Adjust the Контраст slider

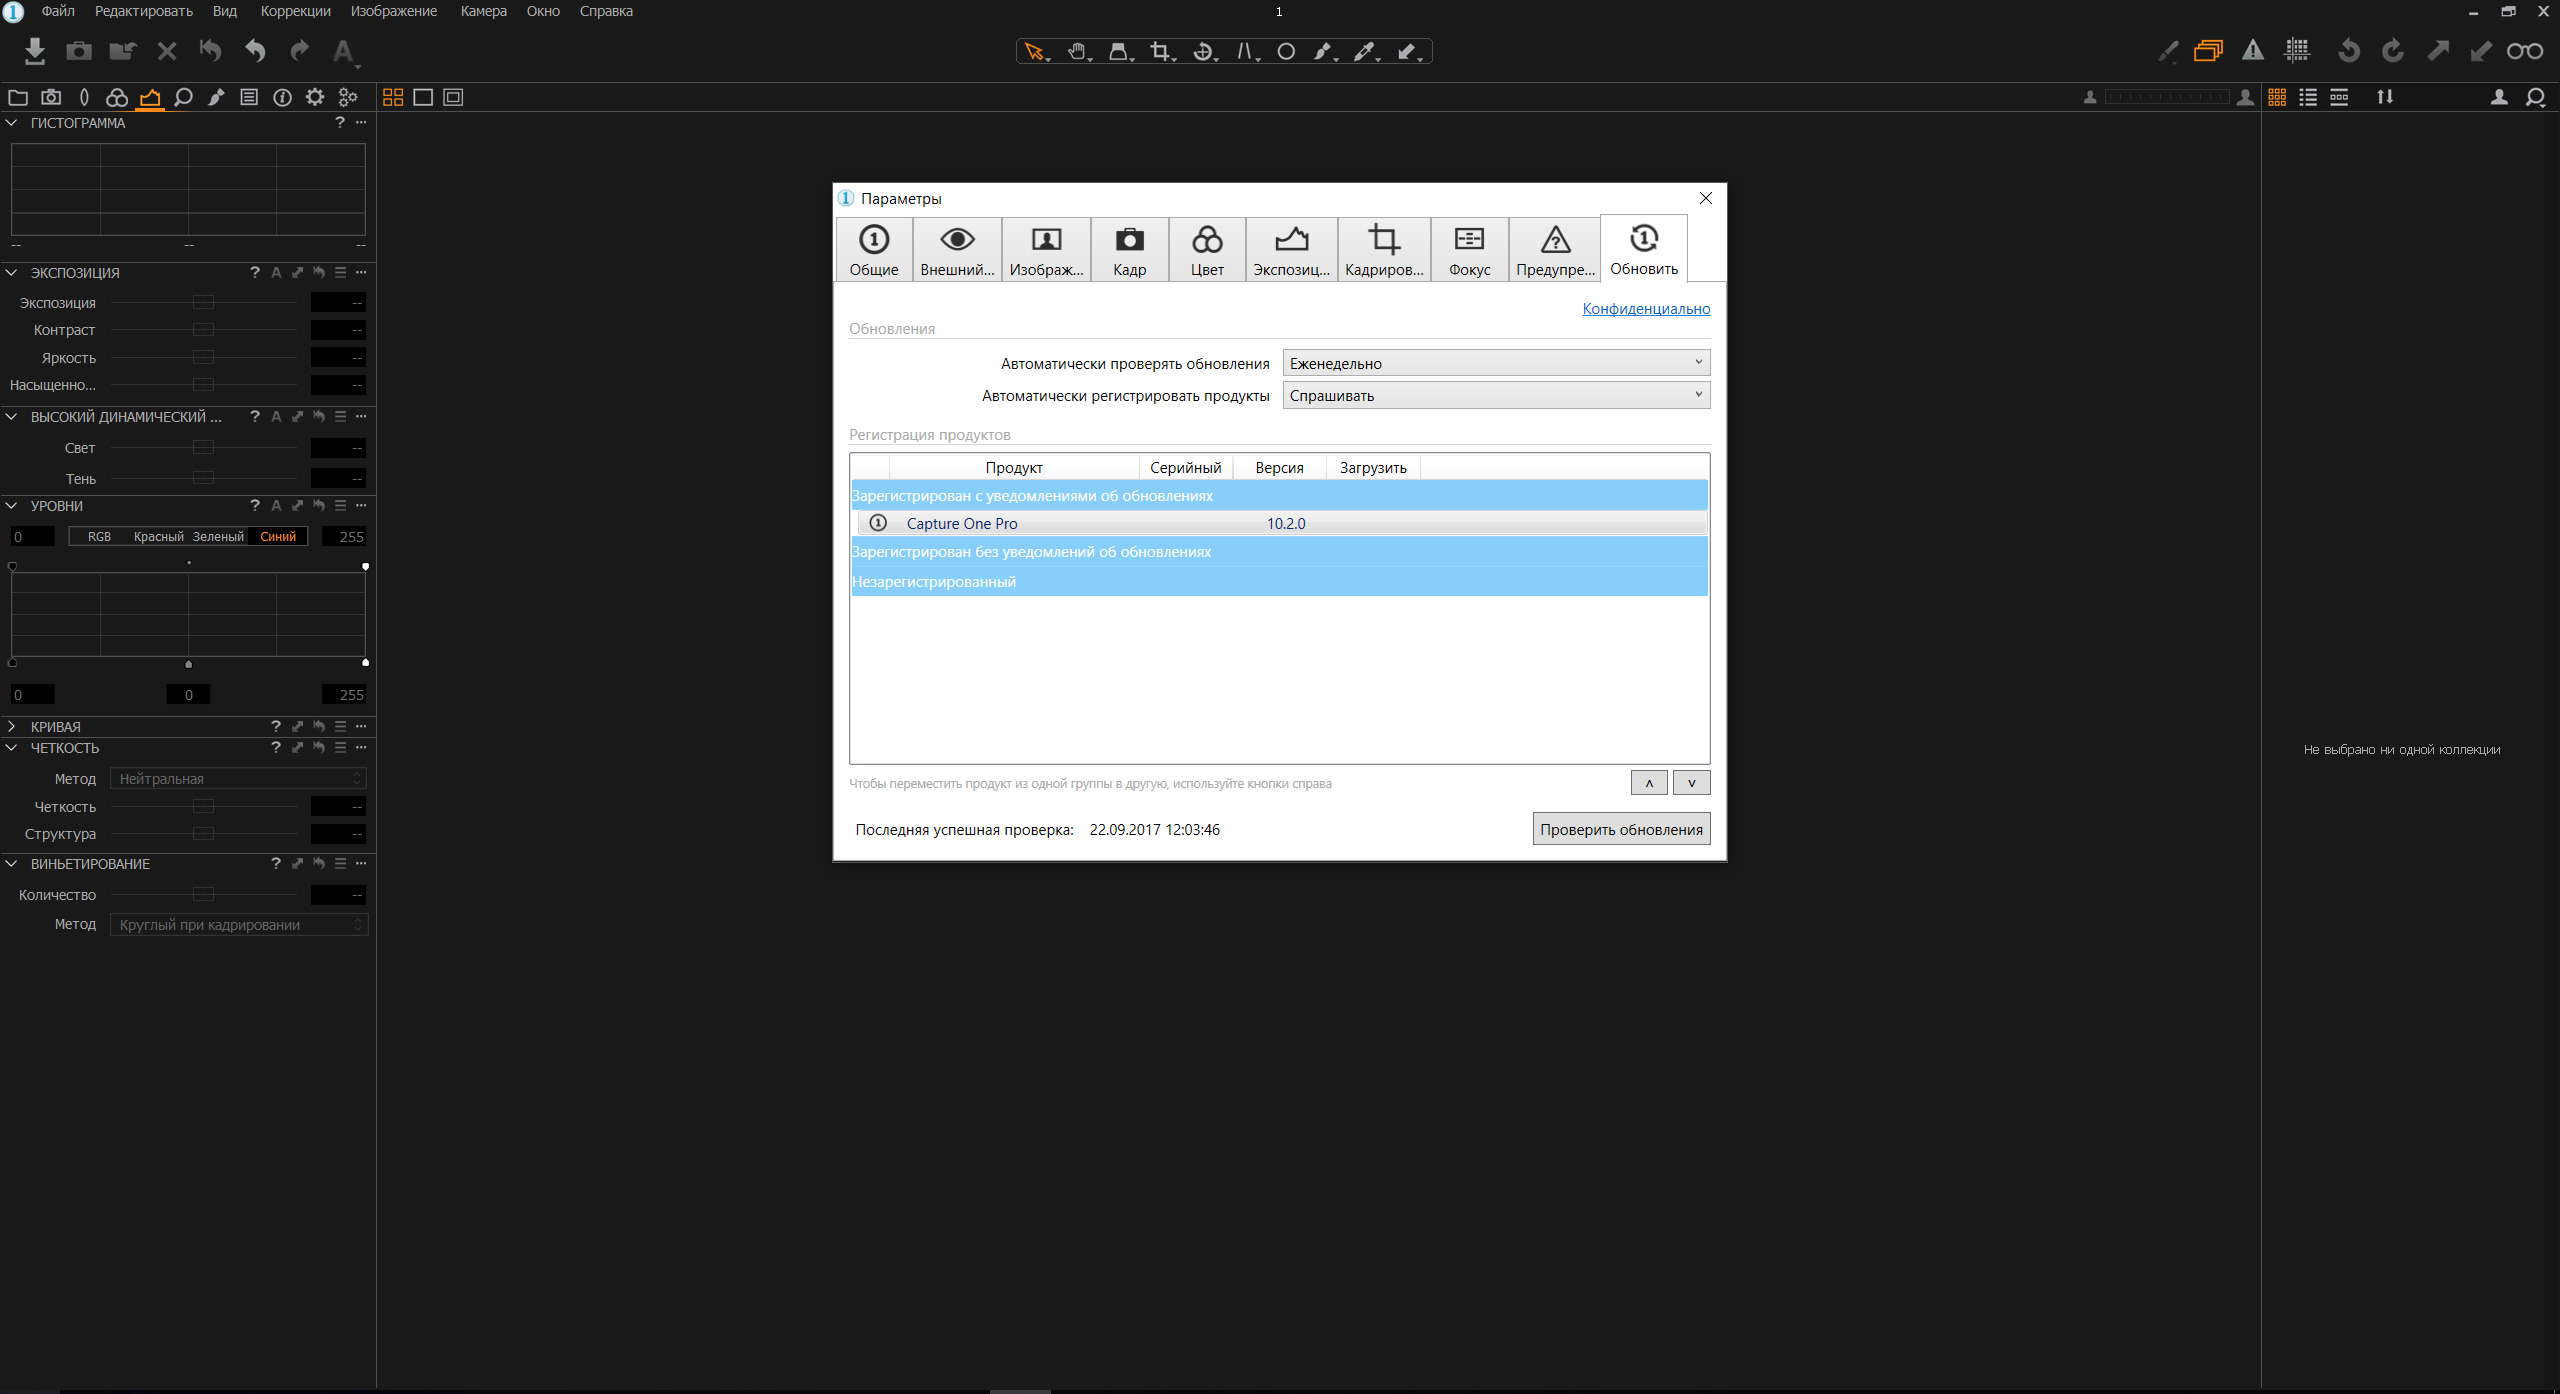(x=203, y=330)
